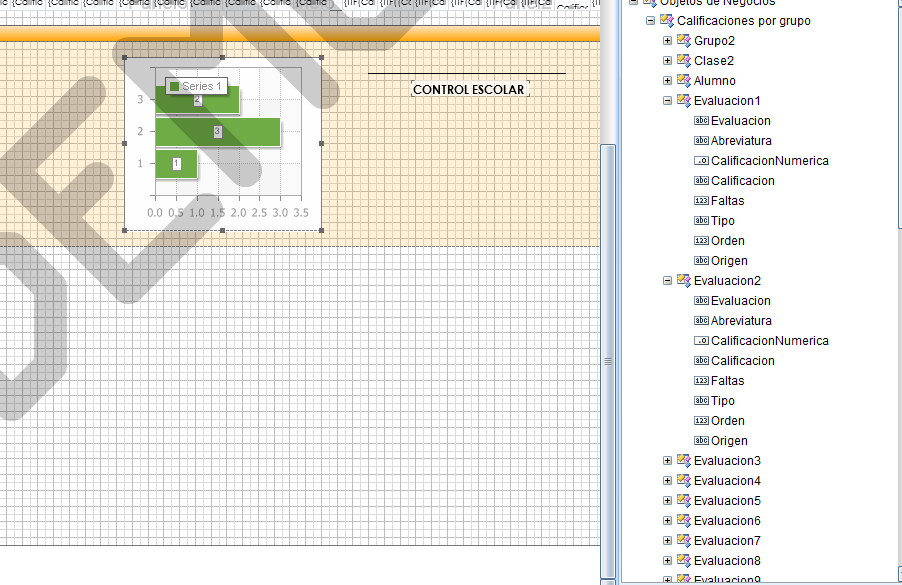
Task: Click abc icon of Abreviatura under Evaluacion1
Action: (701, 141)
